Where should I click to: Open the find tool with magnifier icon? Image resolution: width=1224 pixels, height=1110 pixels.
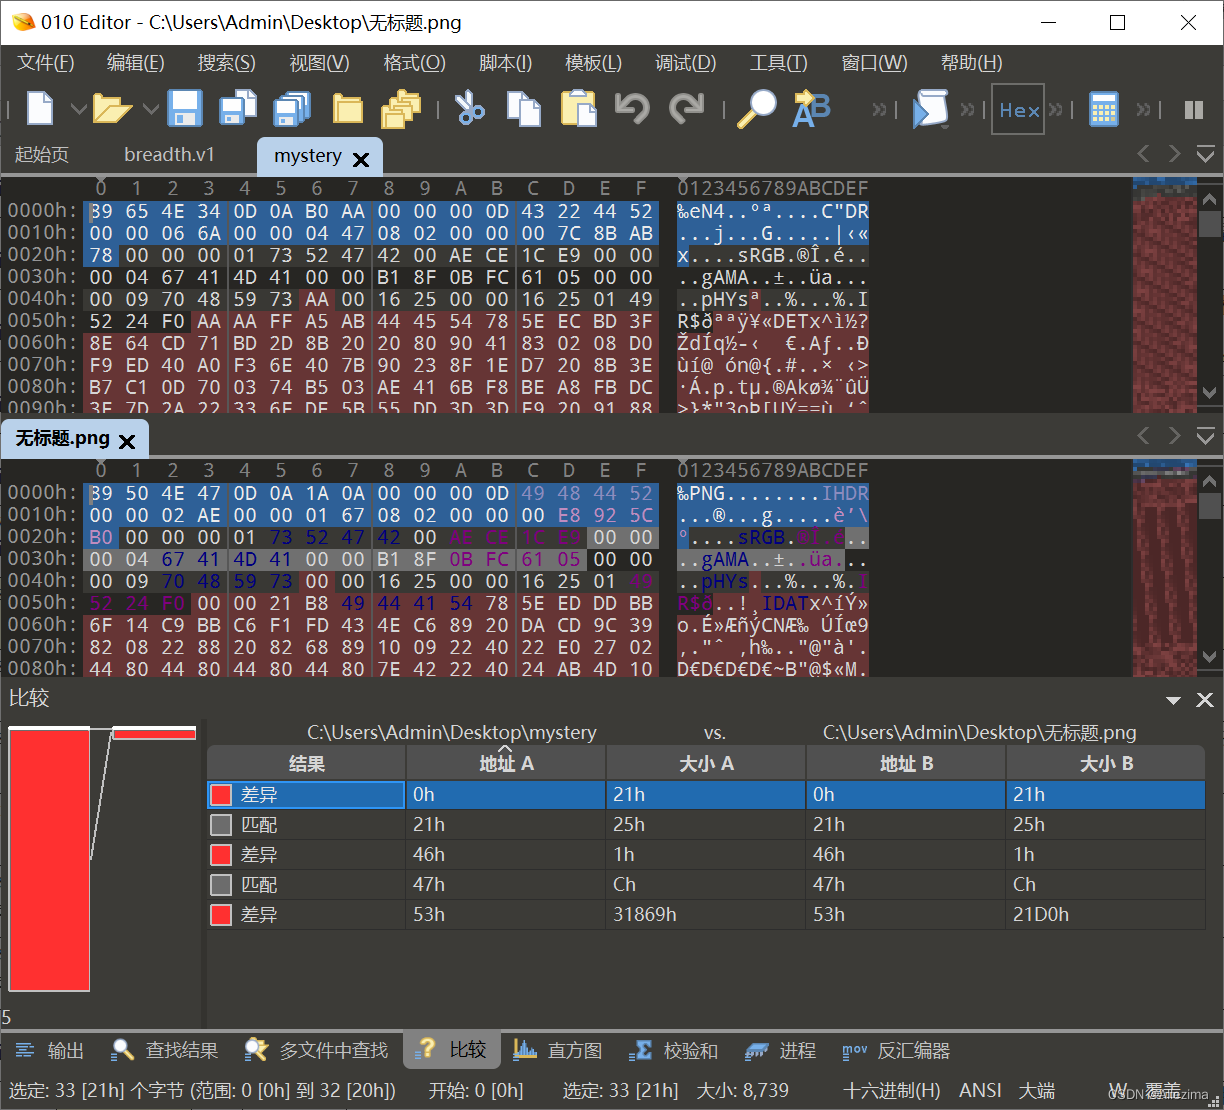756,108
